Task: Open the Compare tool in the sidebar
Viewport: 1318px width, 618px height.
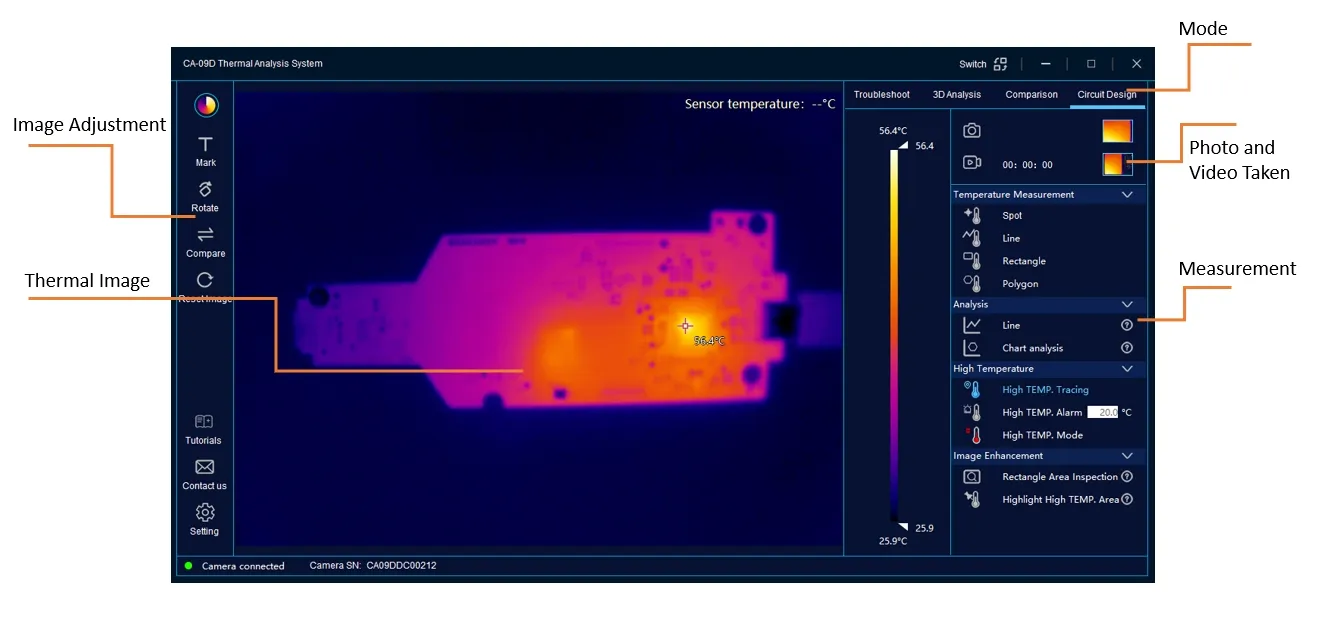Action: (205, 235)
